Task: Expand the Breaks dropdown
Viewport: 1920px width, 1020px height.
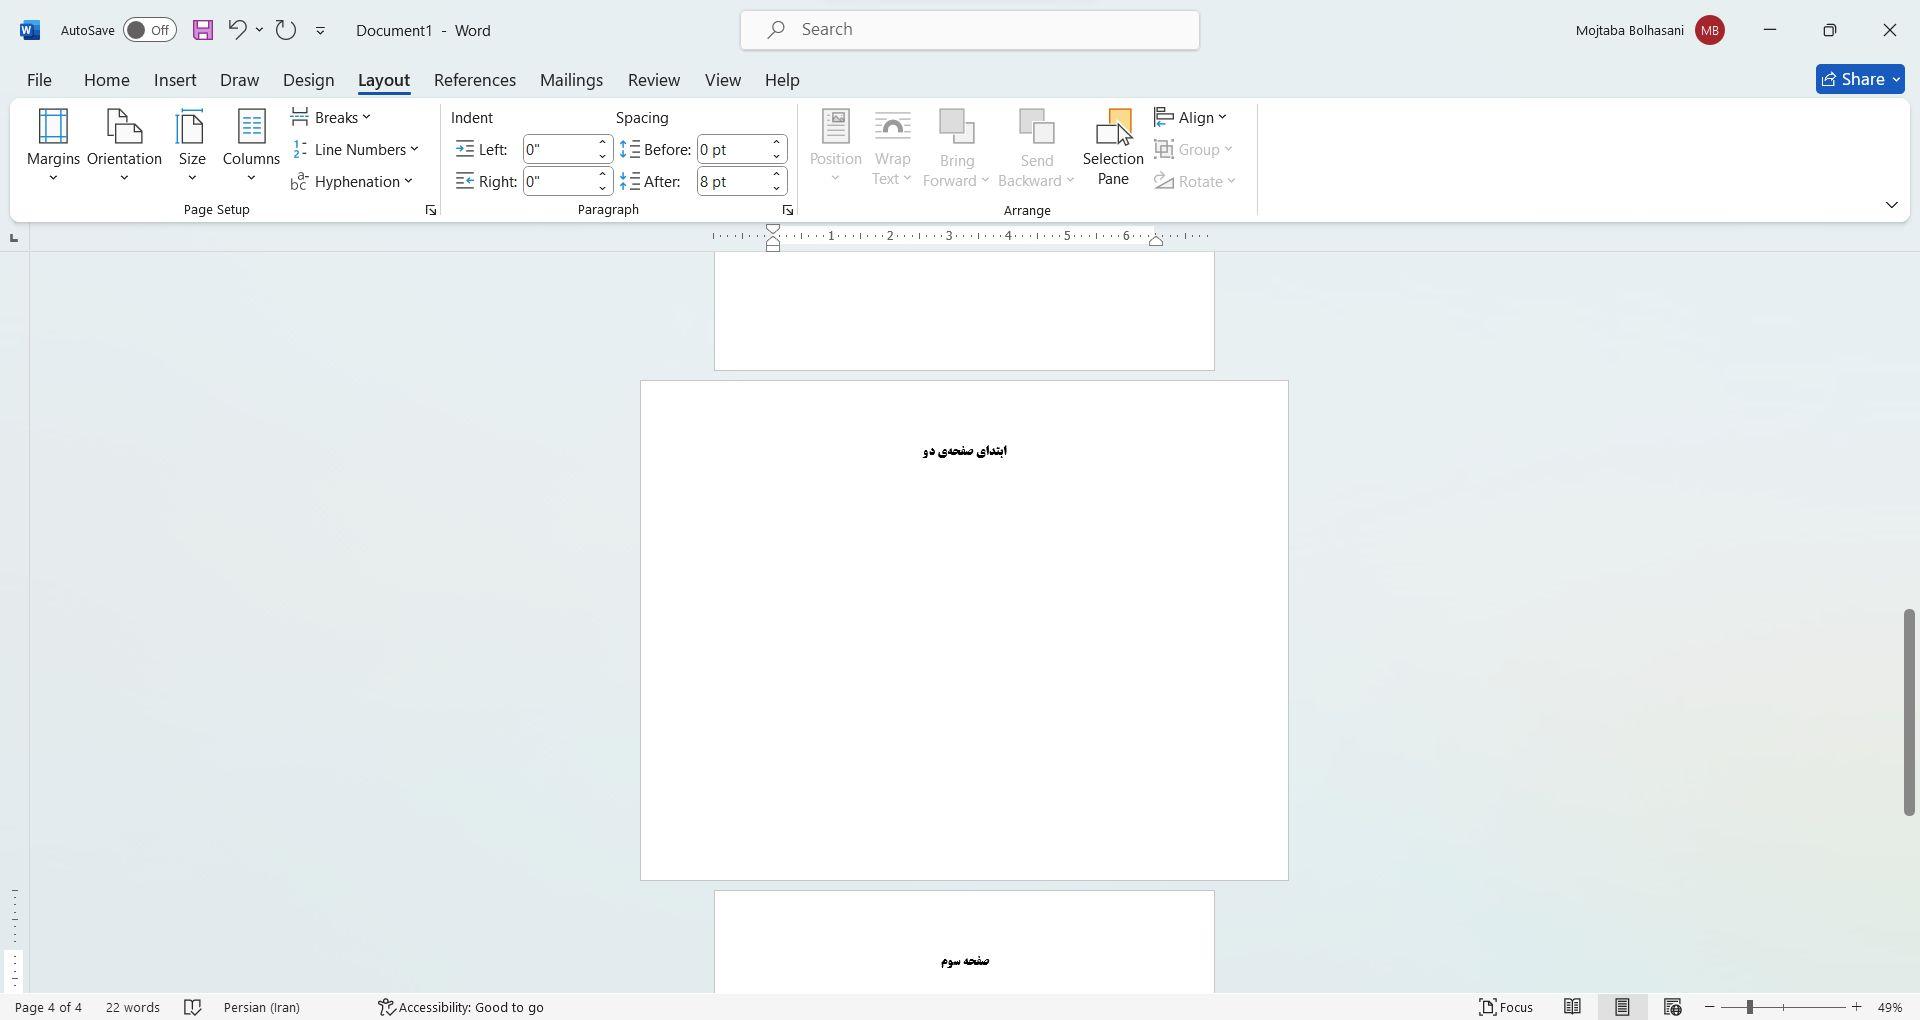Action: (332, 117)
